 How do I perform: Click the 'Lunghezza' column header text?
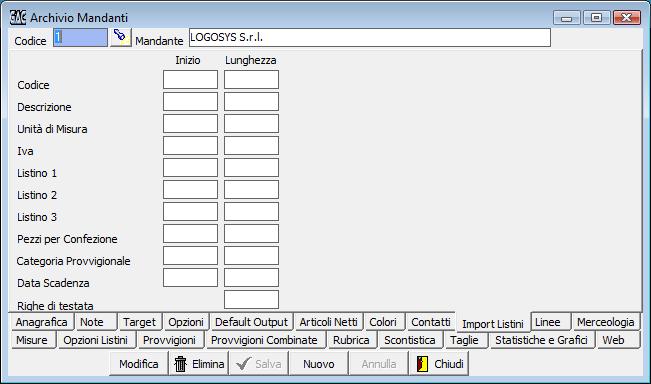(x=251, y=61)
